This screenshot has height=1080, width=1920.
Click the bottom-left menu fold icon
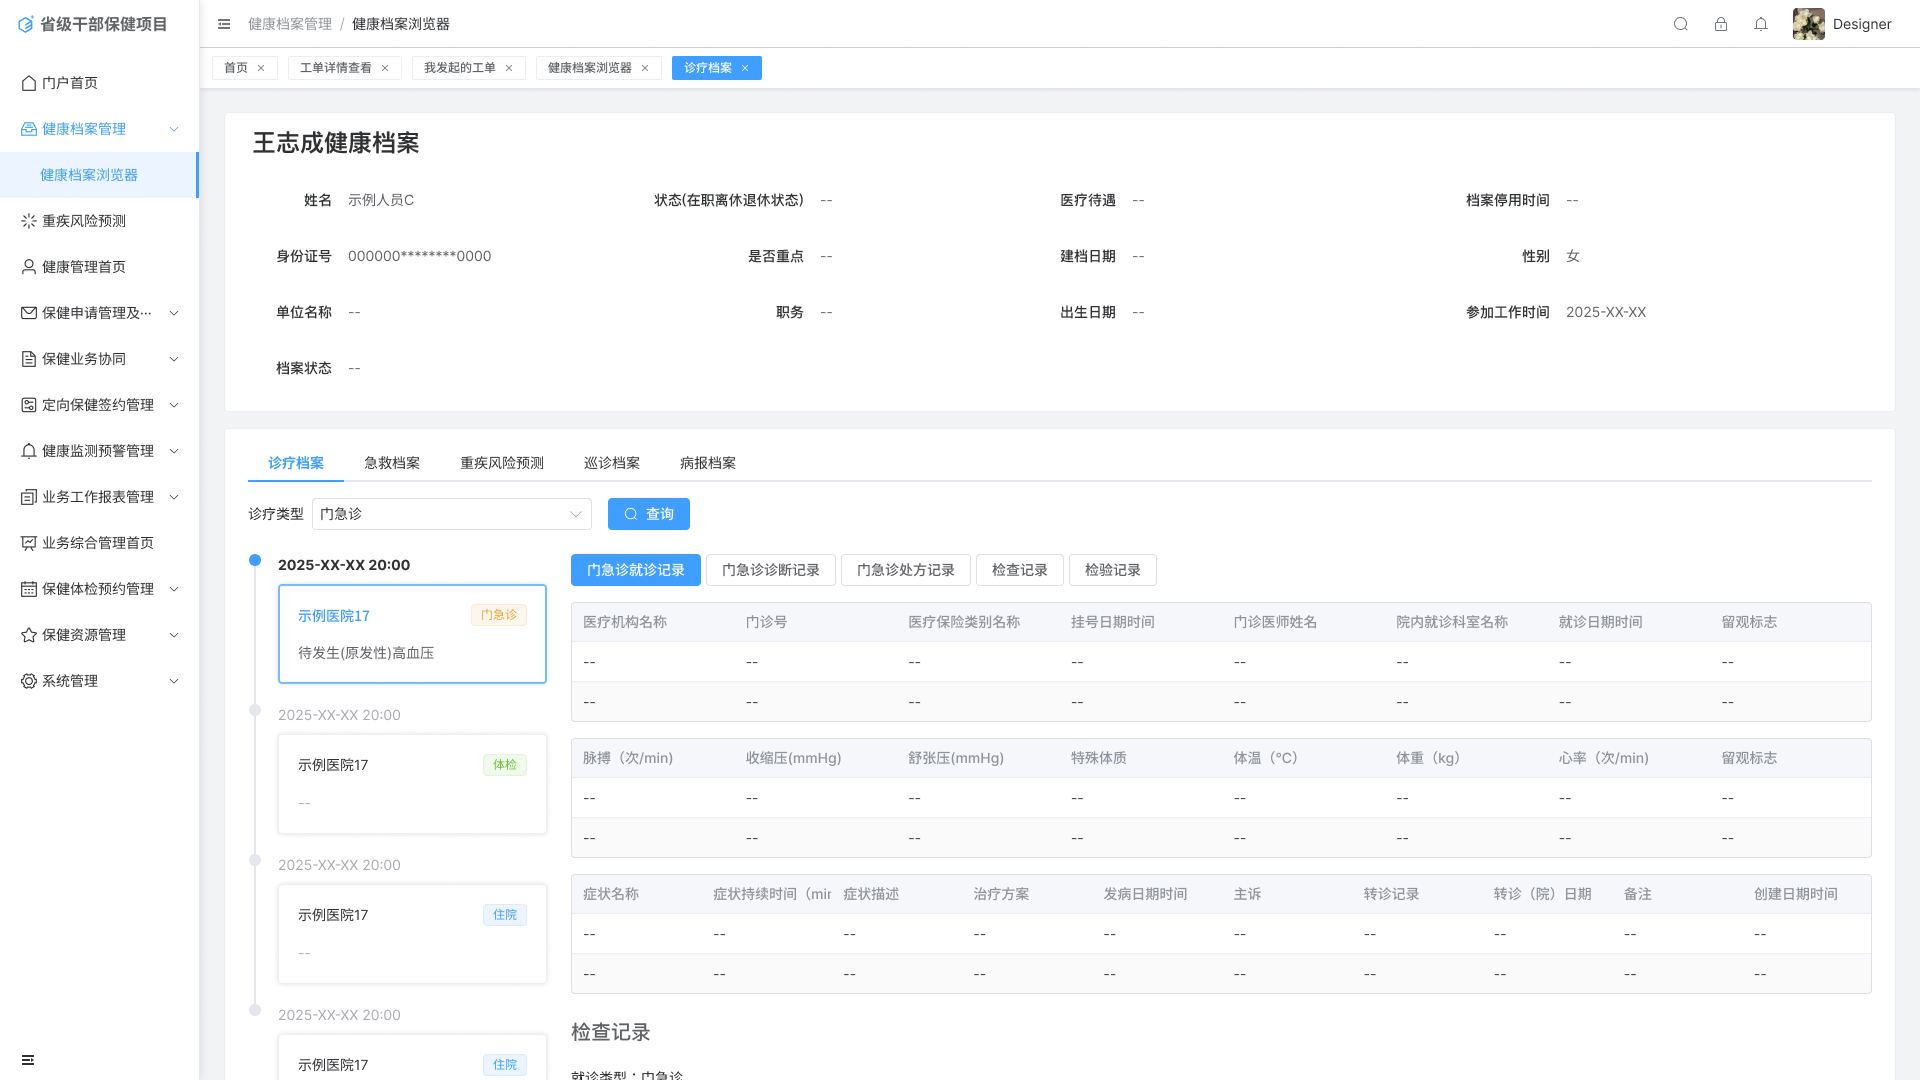(x=28, y=1060)
